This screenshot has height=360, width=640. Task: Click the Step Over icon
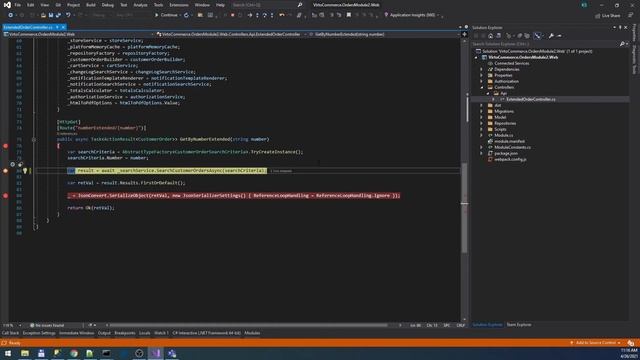pyautogui.click(x=264, y=15)
